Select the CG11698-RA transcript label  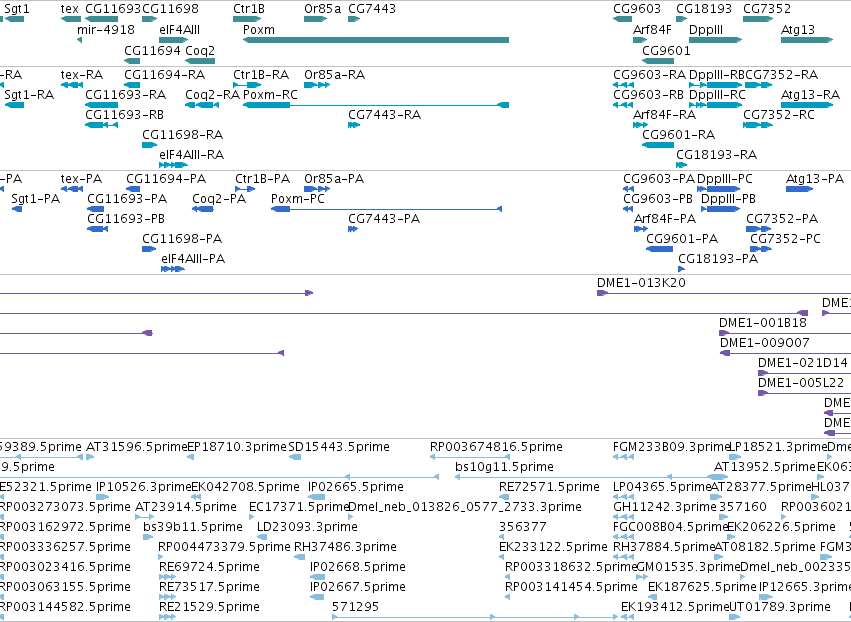[182, 135]
